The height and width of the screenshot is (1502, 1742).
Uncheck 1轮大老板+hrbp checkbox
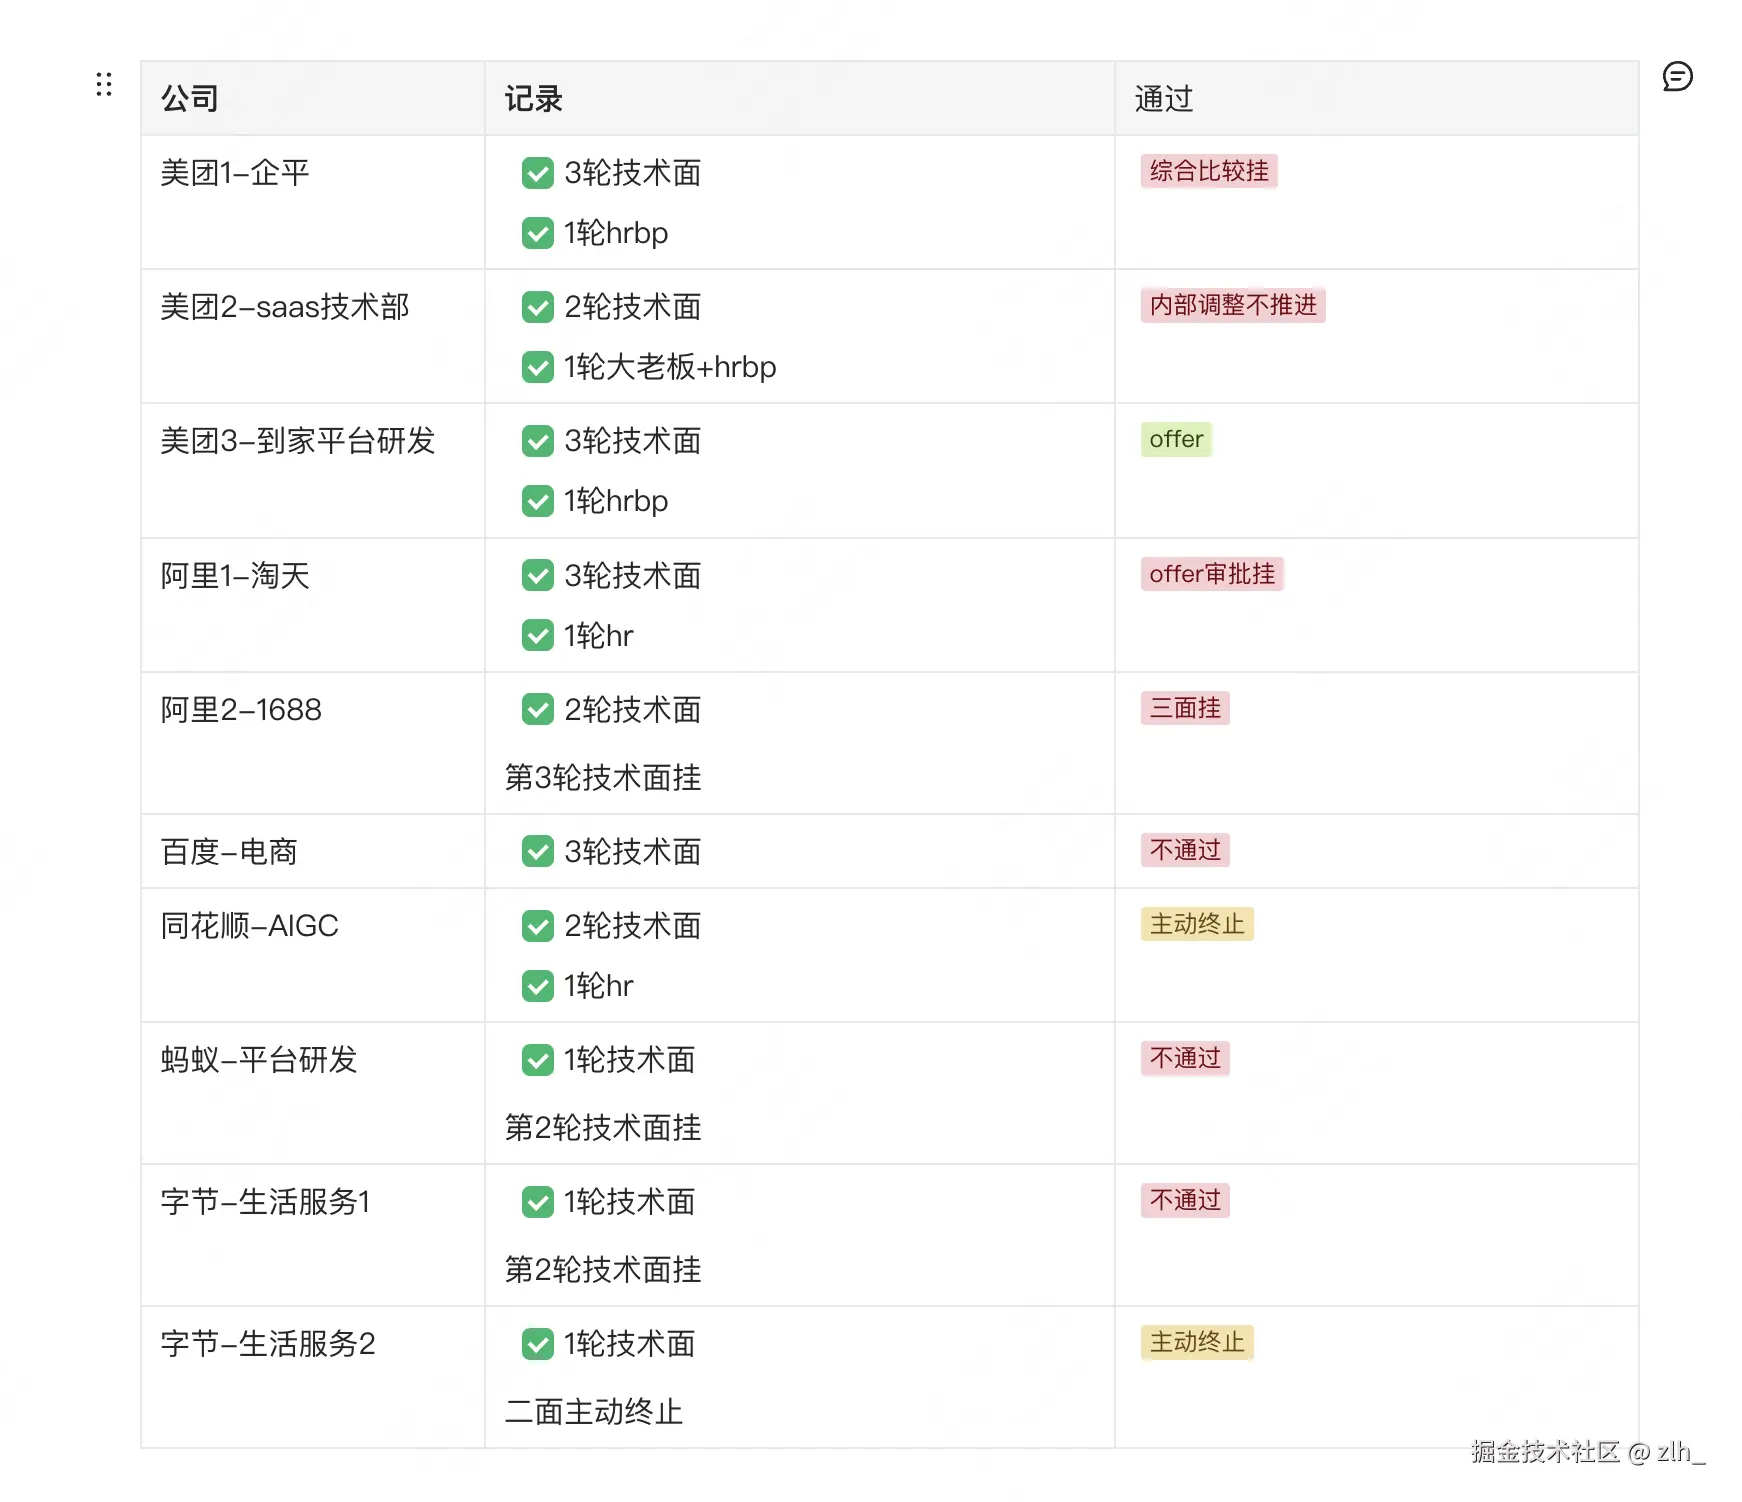pyautogui.click(x=538, y=367)
